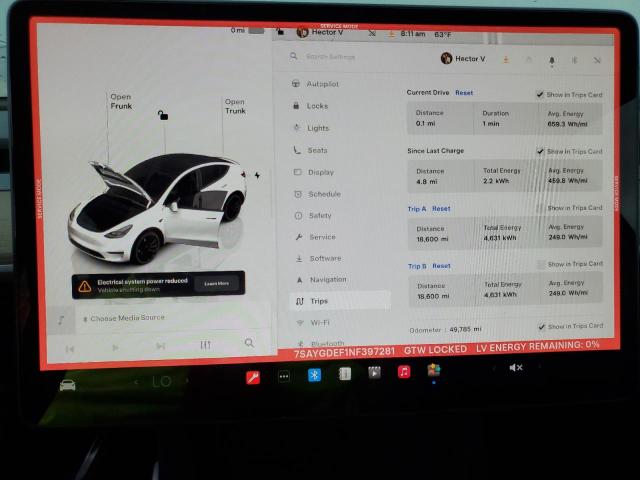
Task: Toggle Trip B Show in Trips Card
Action: (541, 264)
